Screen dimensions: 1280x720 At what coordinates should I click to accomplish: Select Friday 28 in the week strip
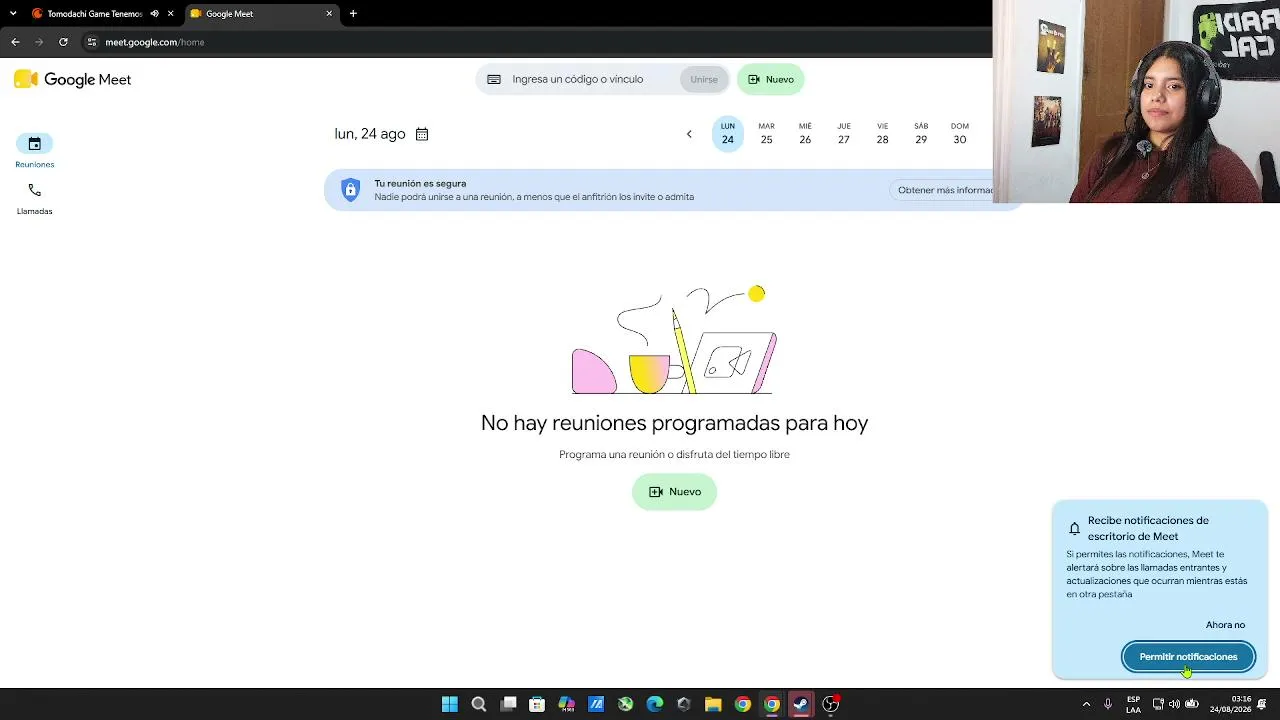click(882, 134)
